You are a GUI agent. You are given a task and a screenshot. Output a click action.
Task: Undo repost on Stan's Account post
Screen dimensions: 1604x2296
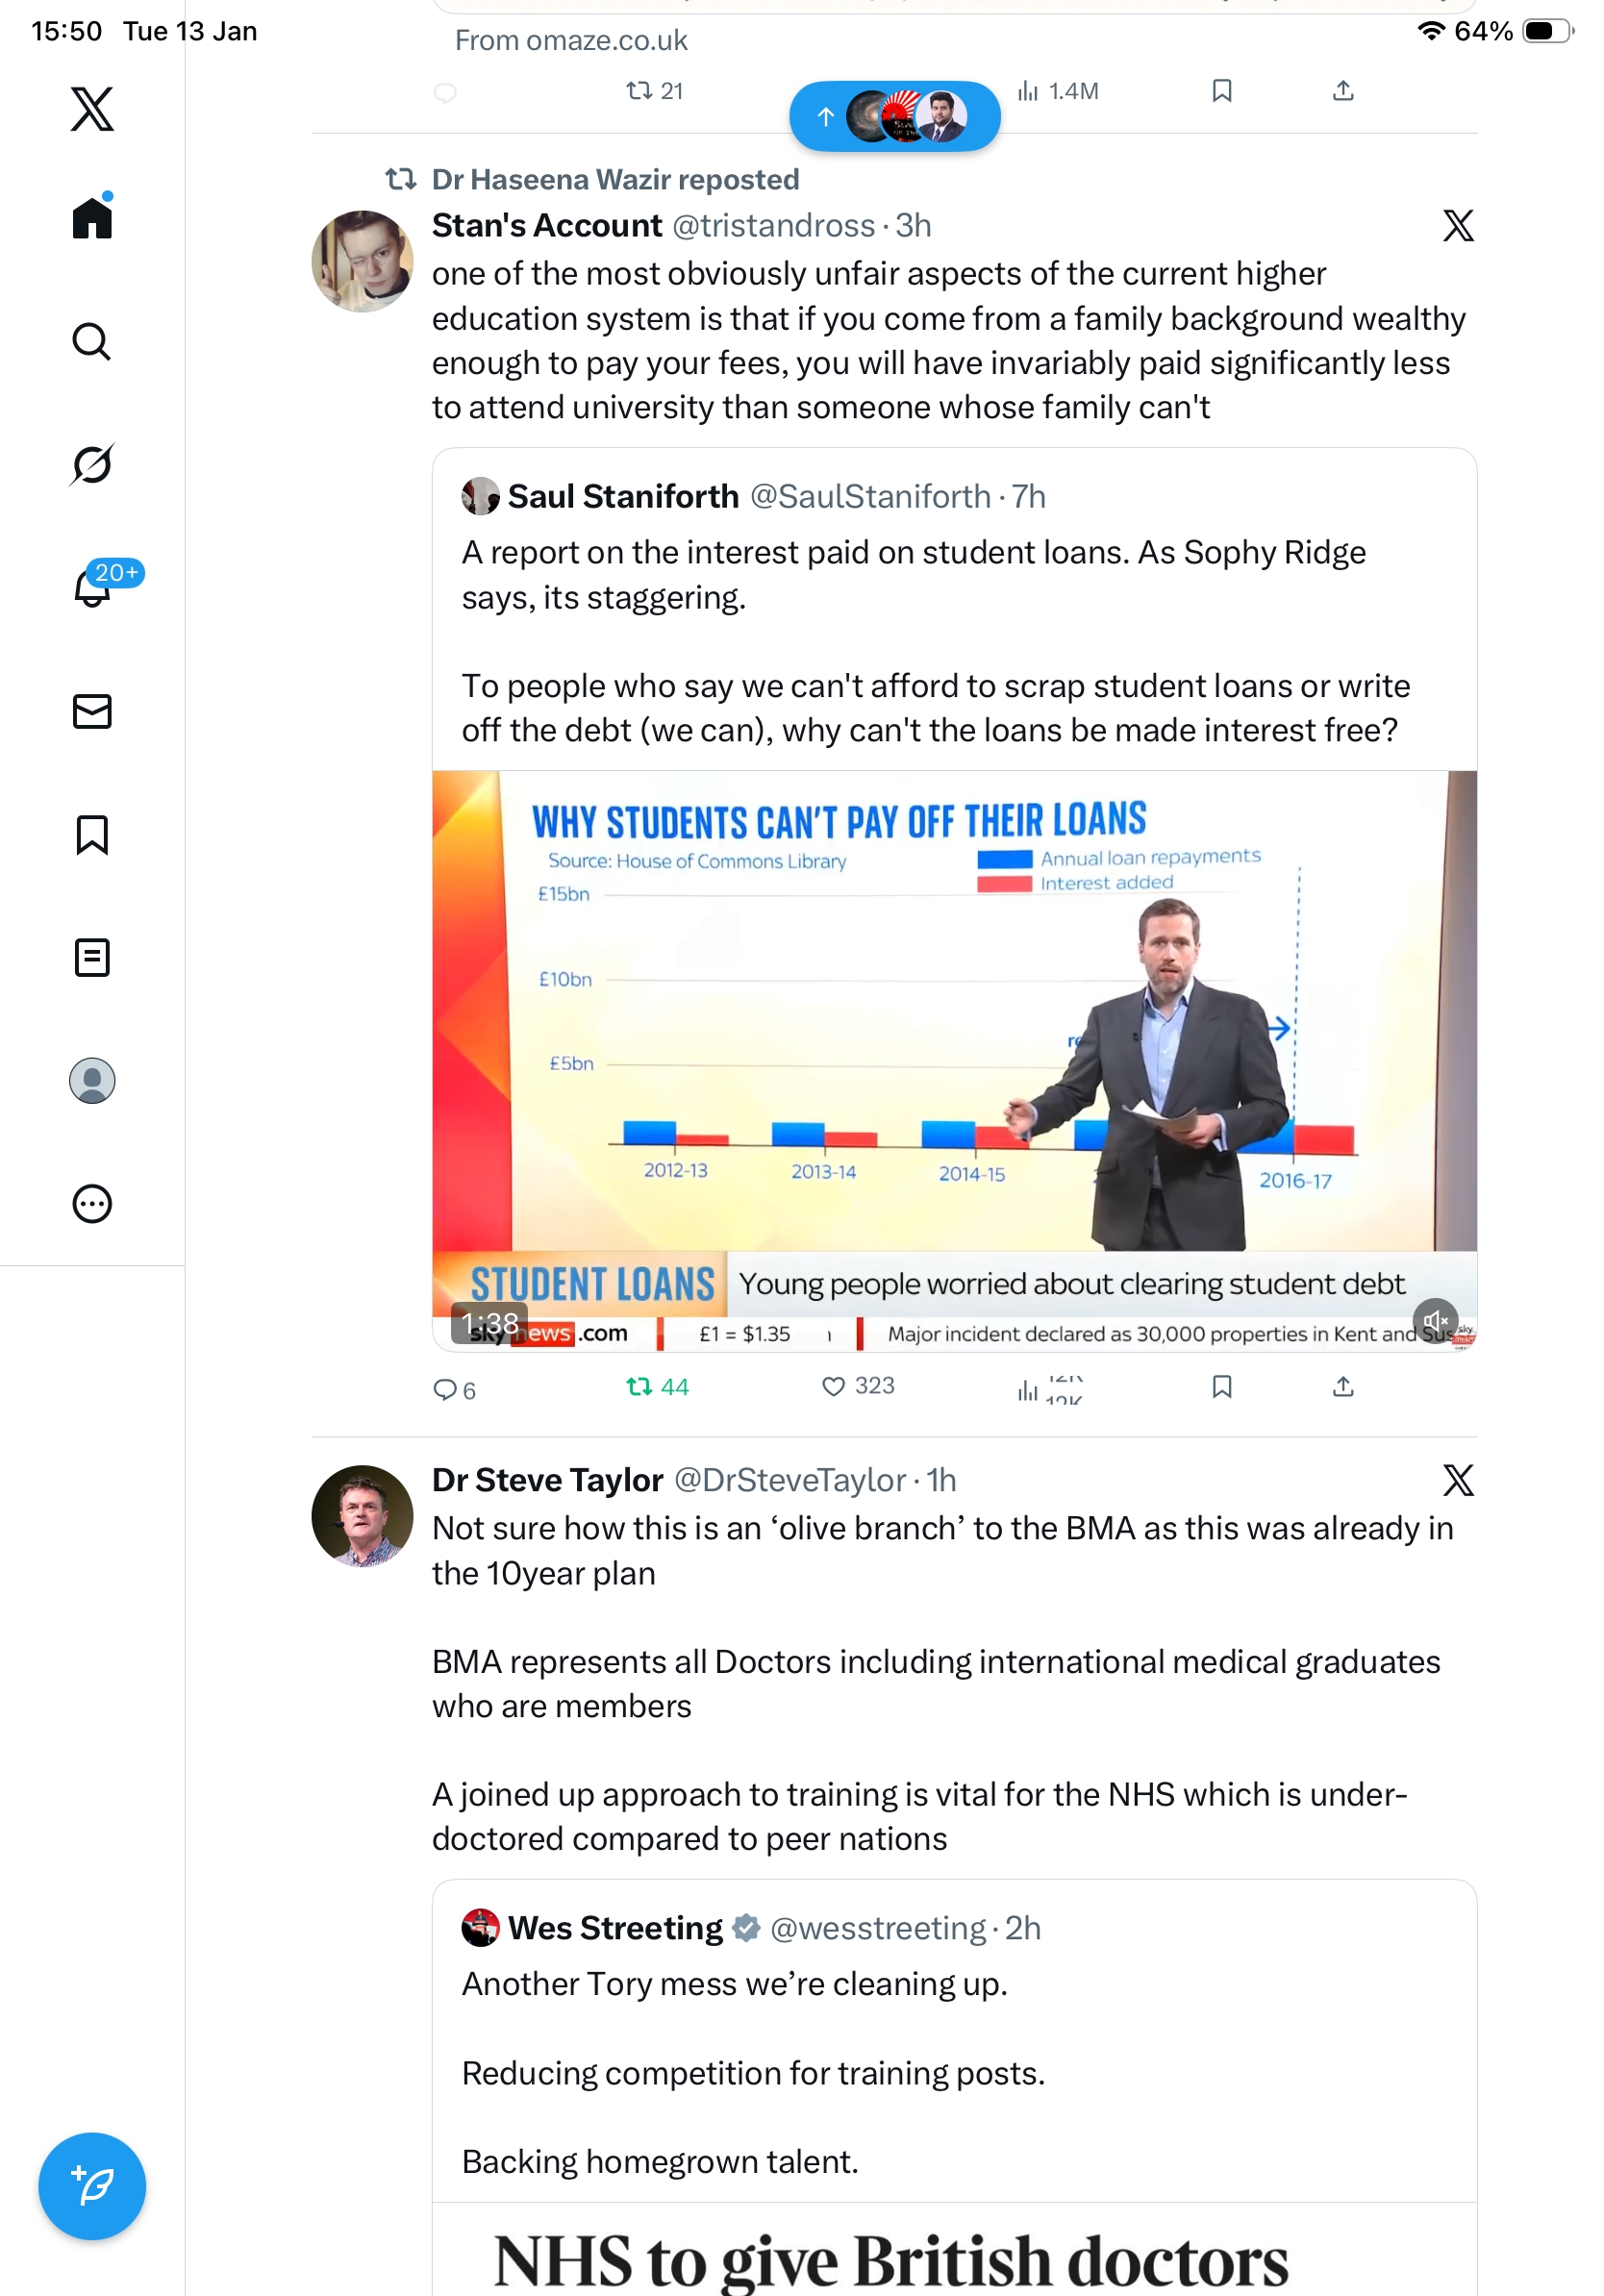click(657, 1387)
